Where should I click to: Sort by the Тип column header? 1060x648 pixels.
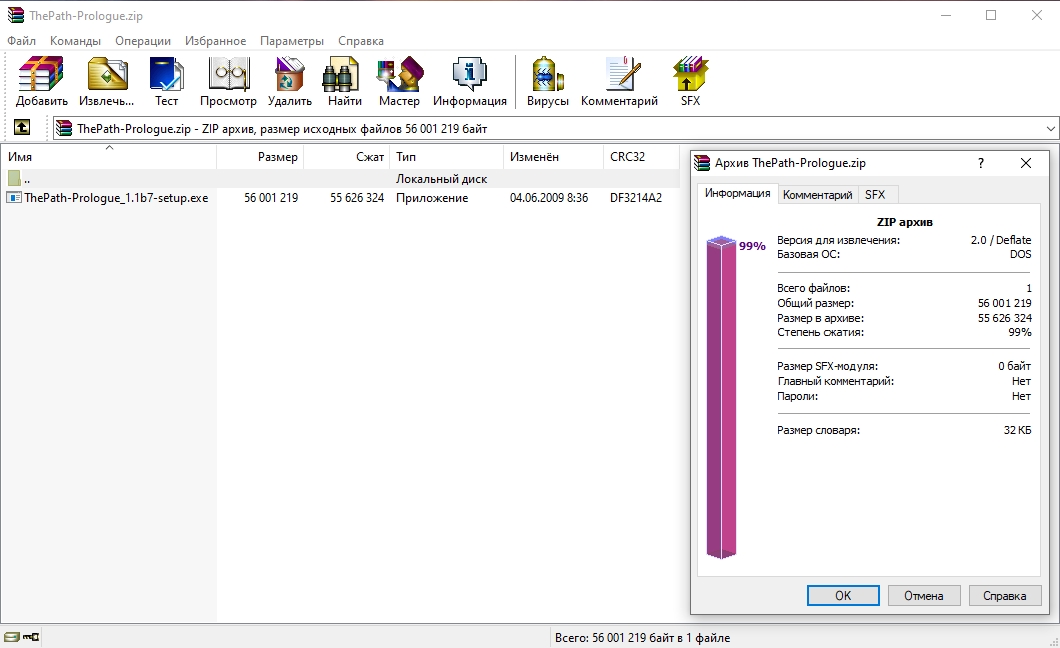point(446,157)
